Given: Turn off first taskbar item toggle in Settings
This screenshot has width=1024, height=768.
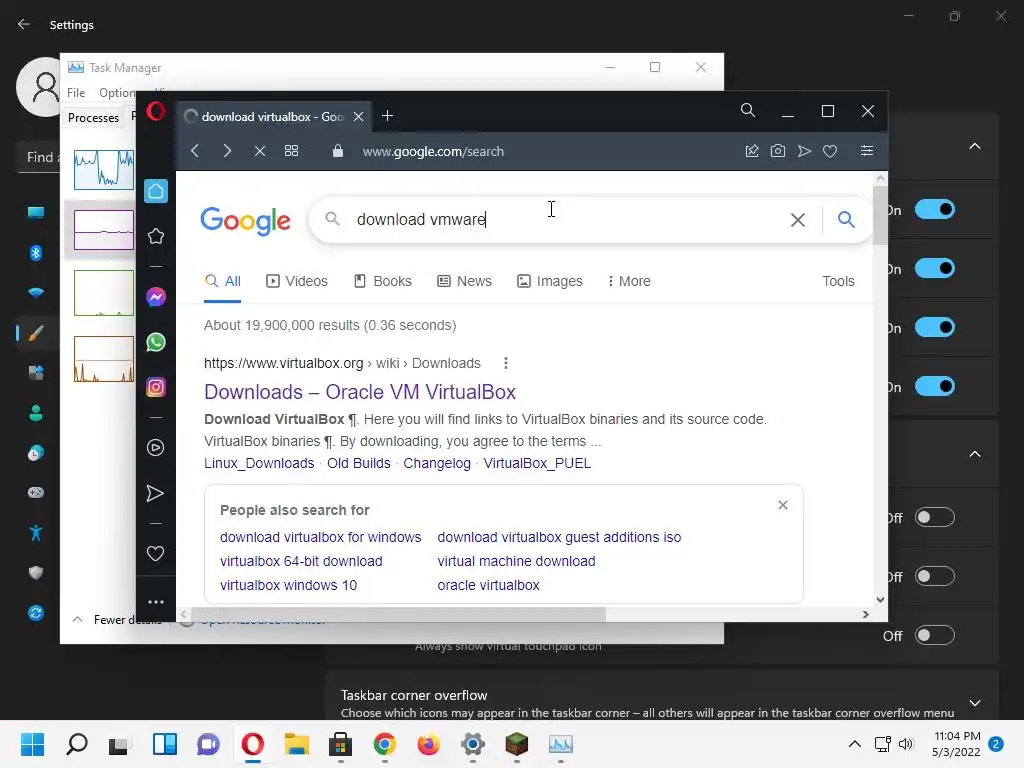Looking at the screenshot, I should click(x=935, y=210).
